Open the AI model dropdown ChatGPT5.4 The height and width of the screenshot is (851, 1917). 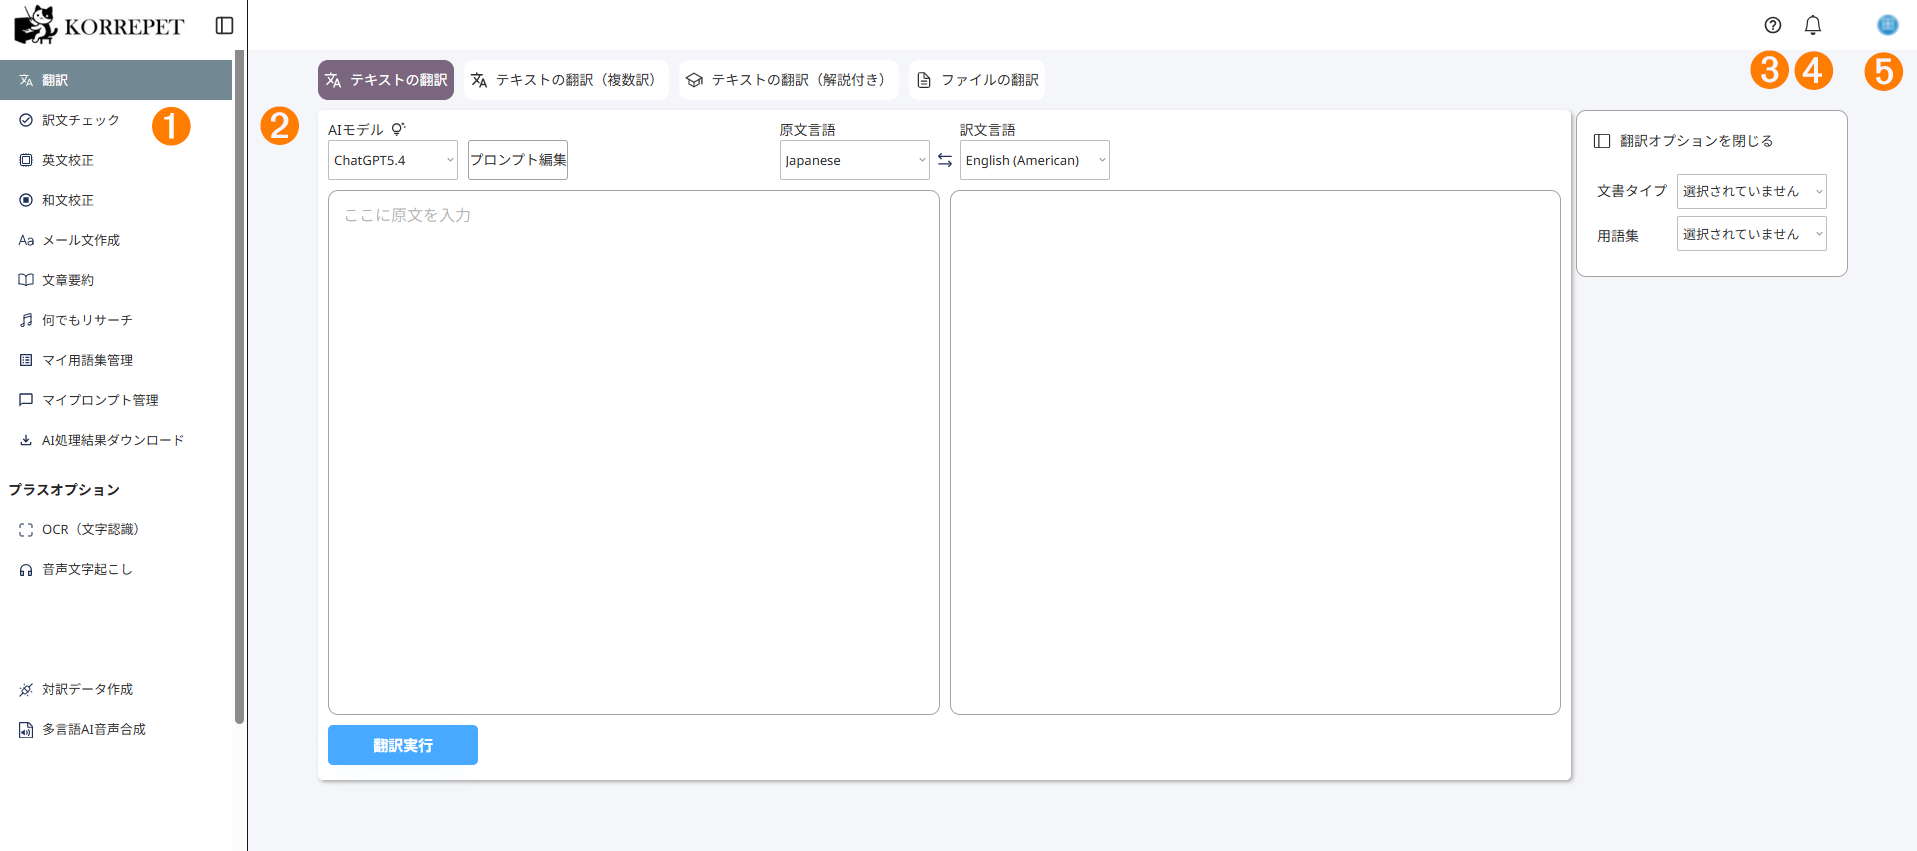click(393, 160)
